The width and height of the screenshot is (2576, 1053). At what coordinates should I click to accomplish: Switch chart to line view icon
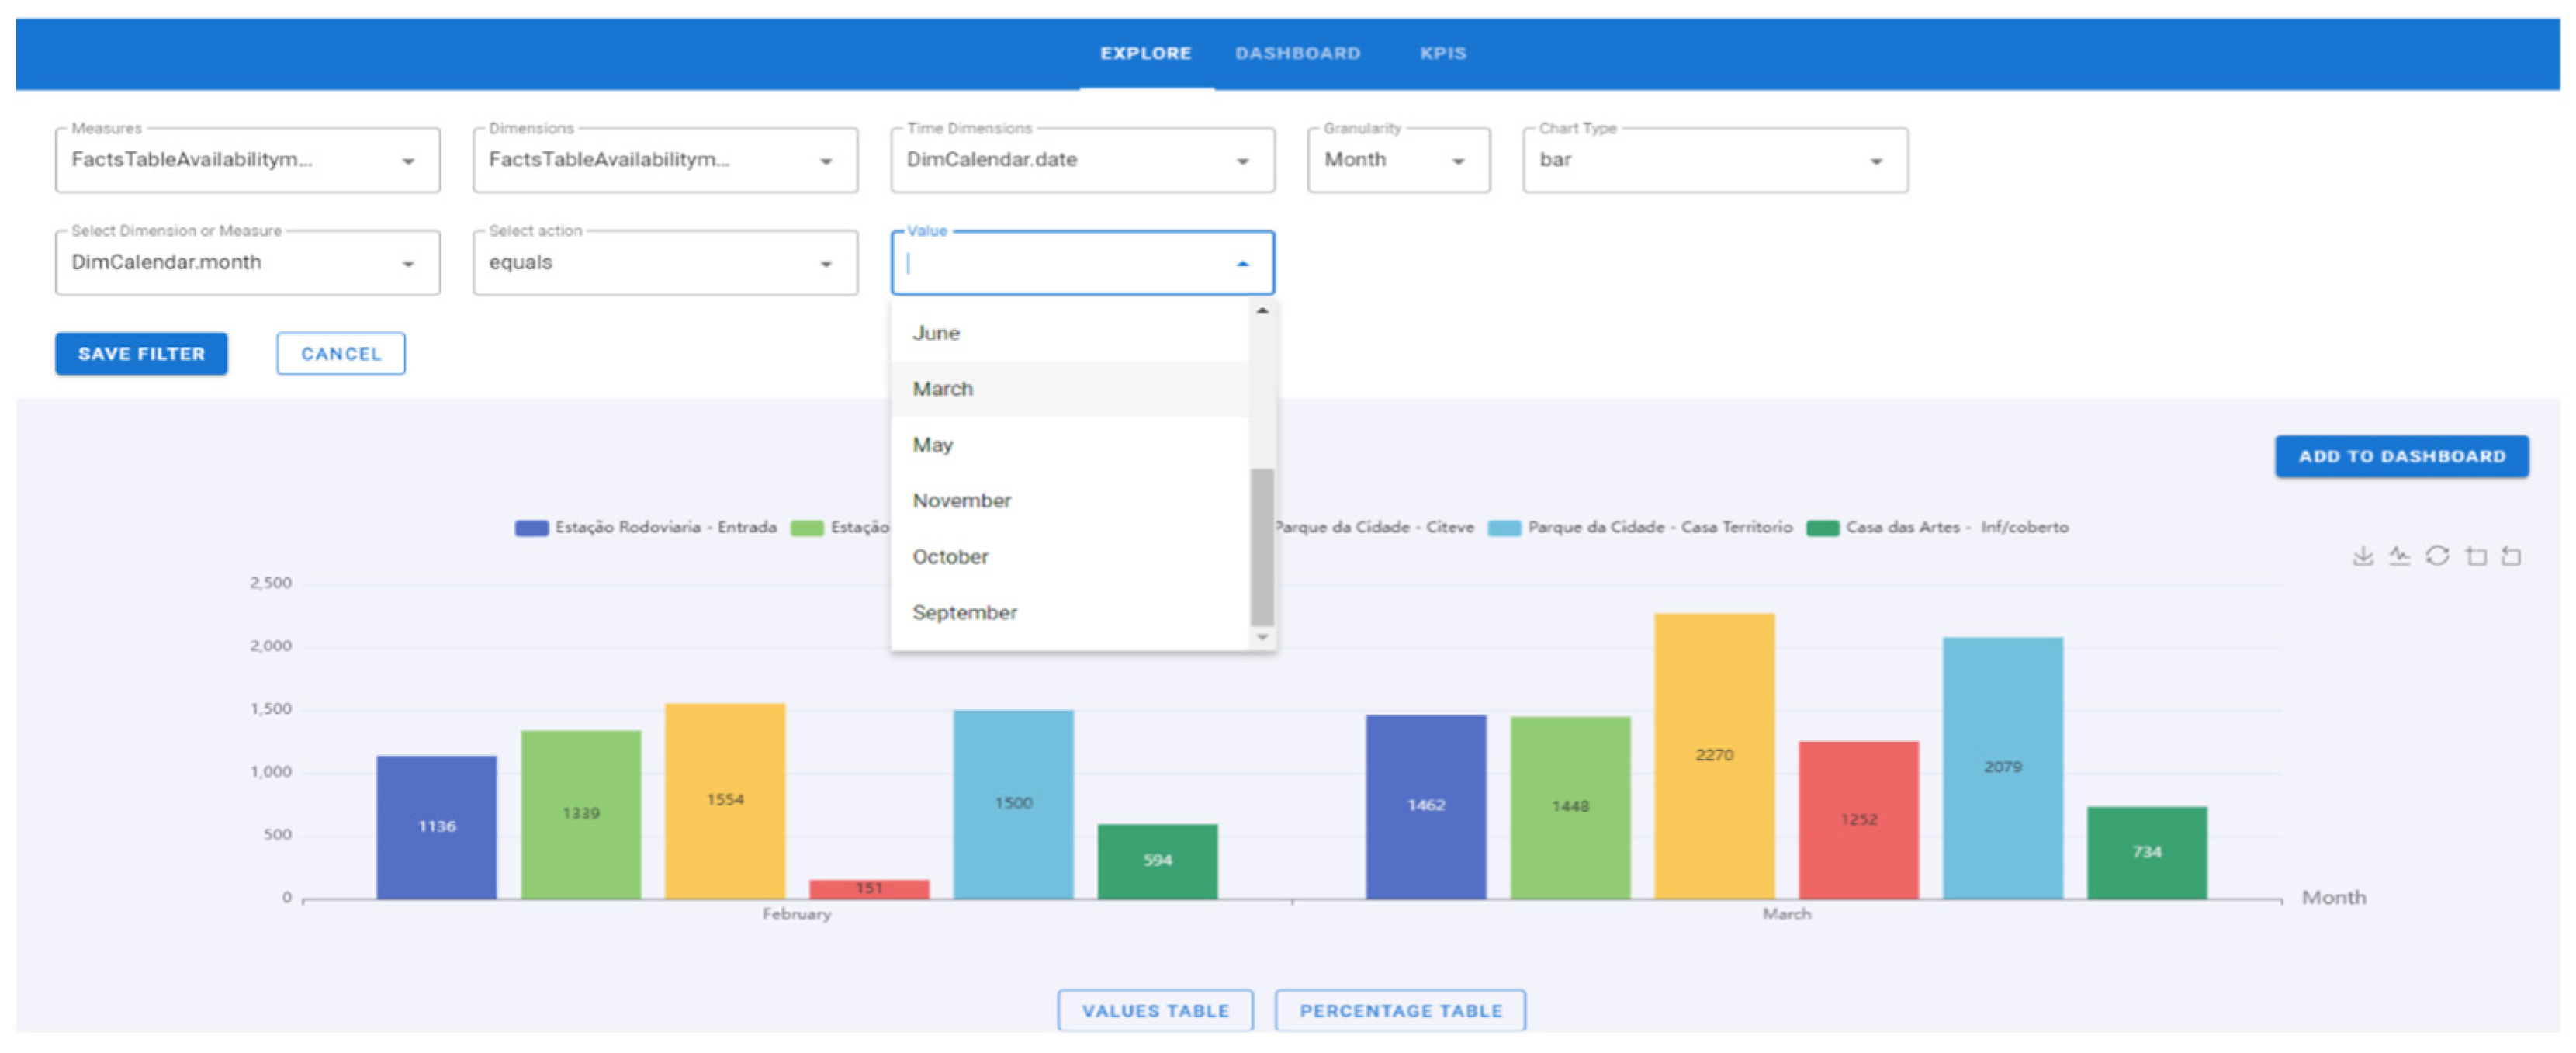(x=2399, y=556)
